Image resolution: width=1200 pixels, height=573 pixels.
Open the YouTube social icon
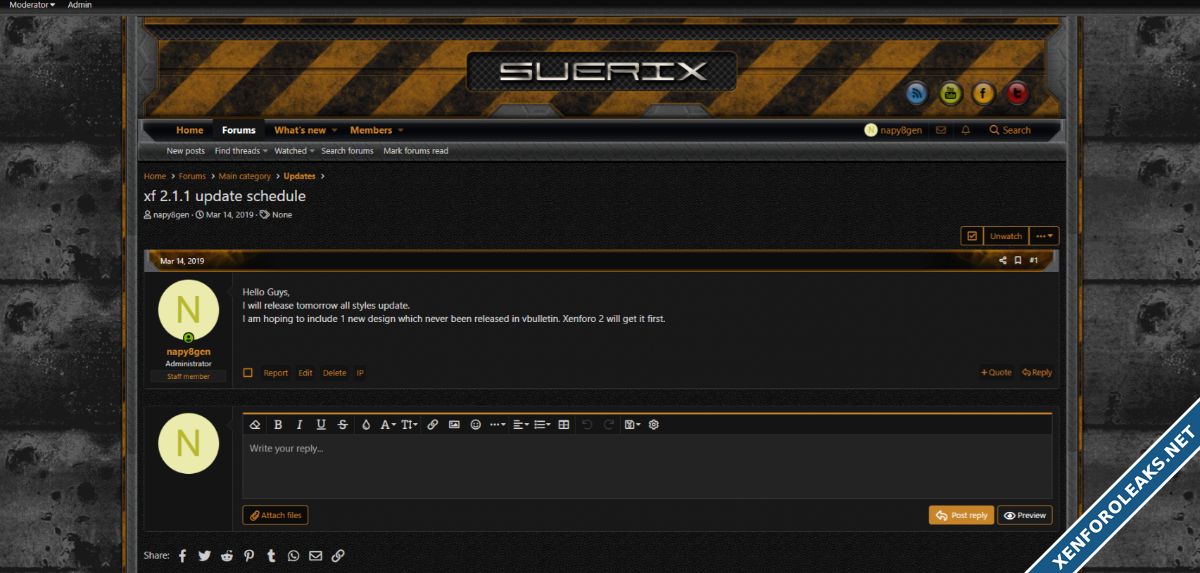pyautogui.click(x=950, y=94)
